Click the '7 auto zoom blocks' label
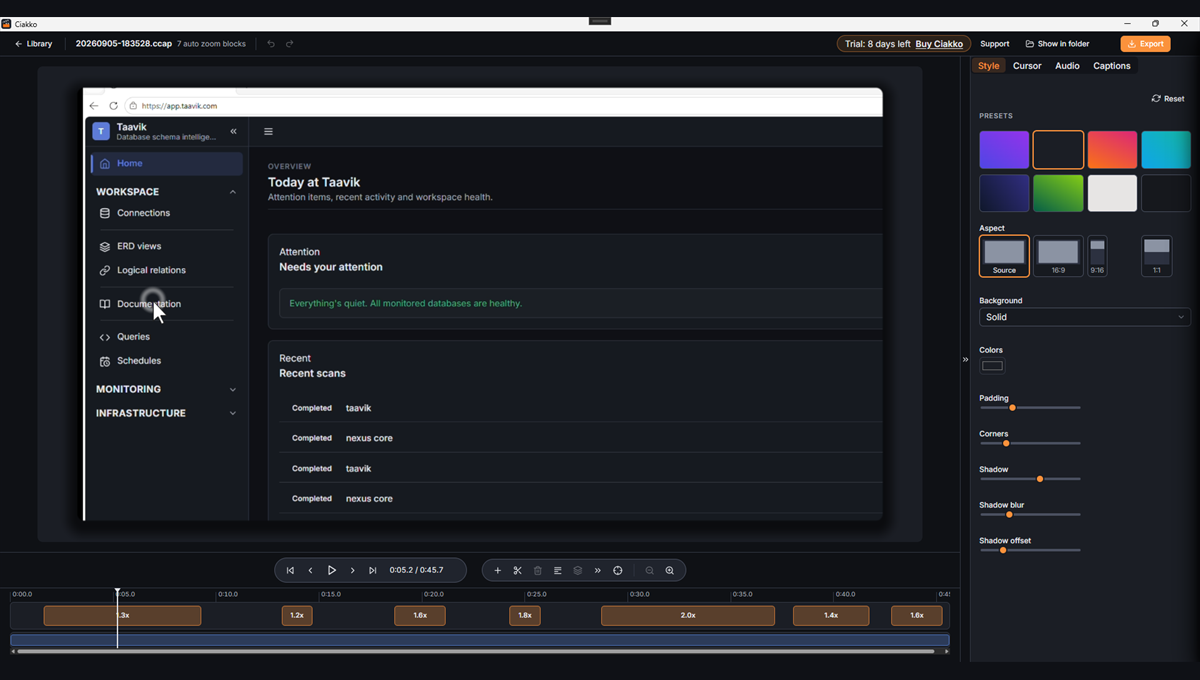 click(212, 44)
